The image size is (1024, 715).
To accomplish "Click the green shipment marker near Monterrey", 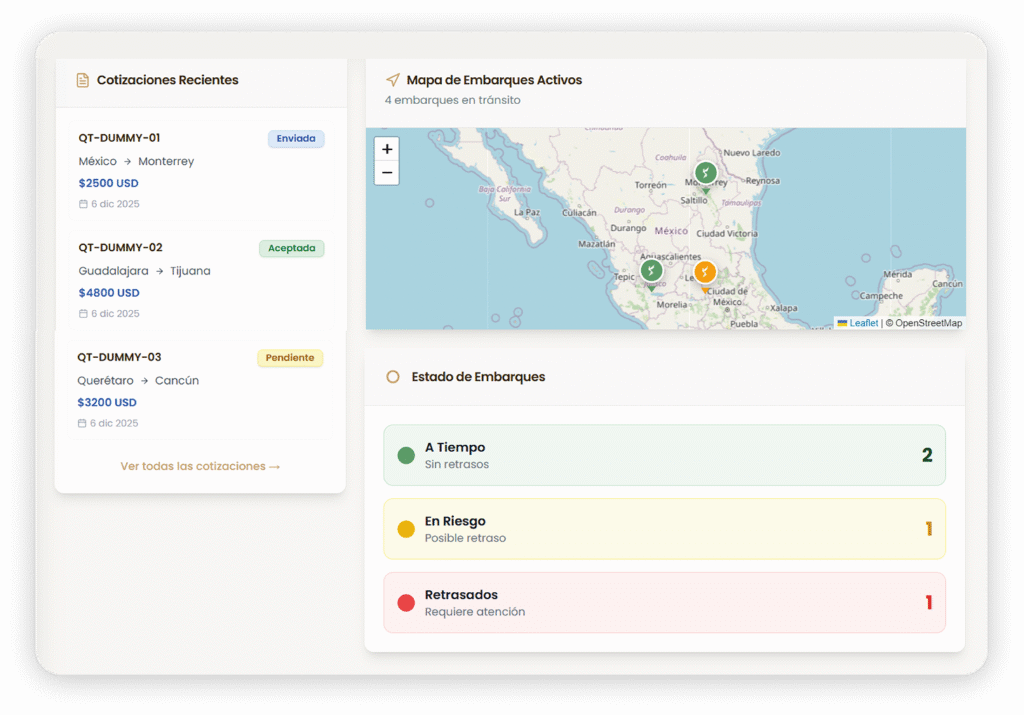I will [x=706, y=174].
